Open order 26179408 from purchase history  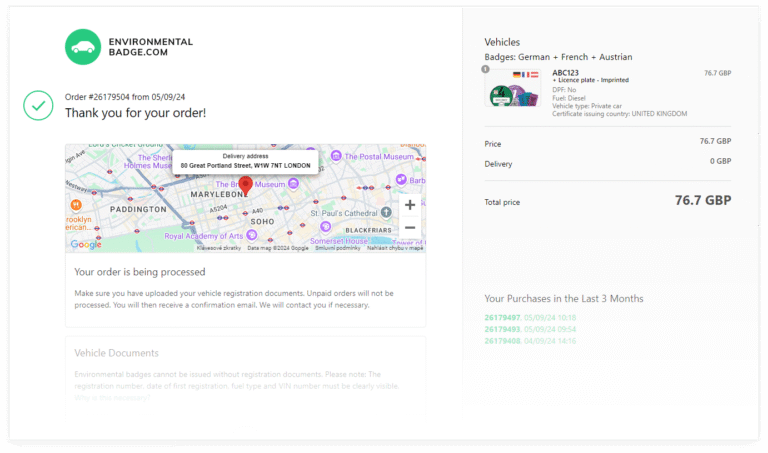pos(502,341)
